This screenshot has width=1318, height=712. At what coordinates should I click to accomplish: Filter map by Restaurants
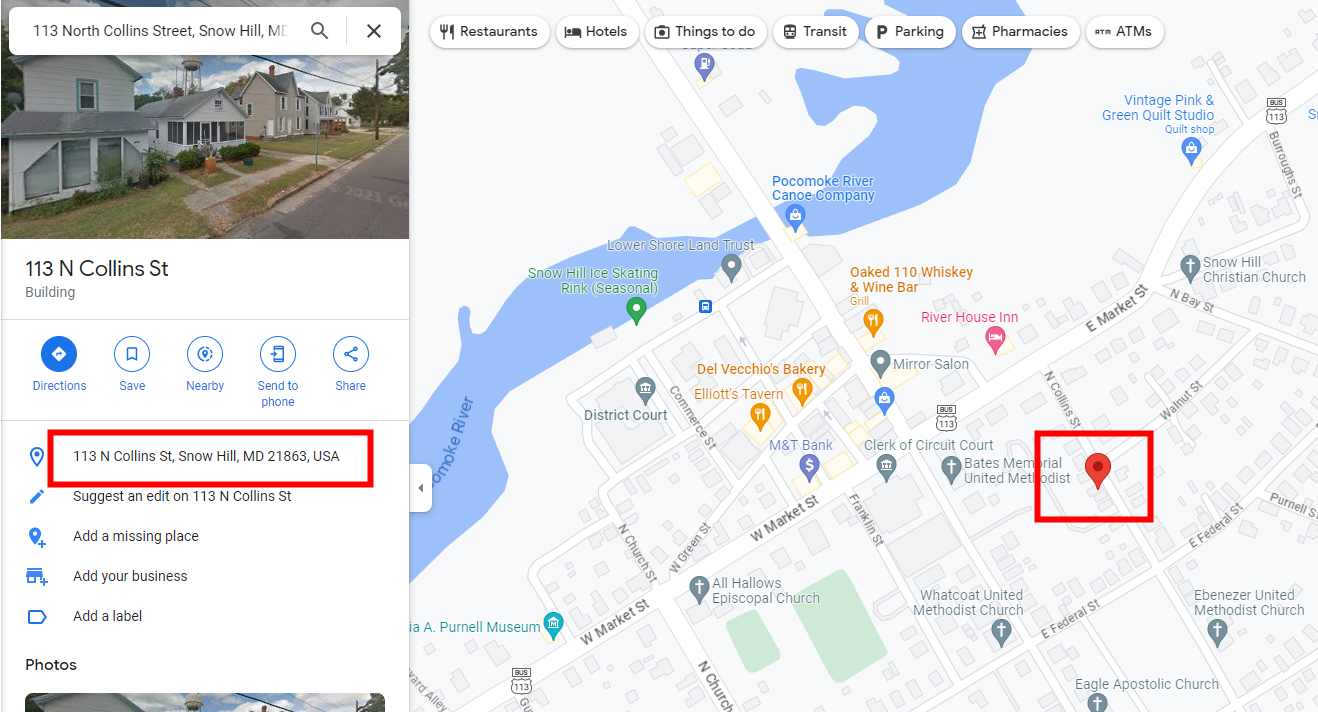point(490,31)
